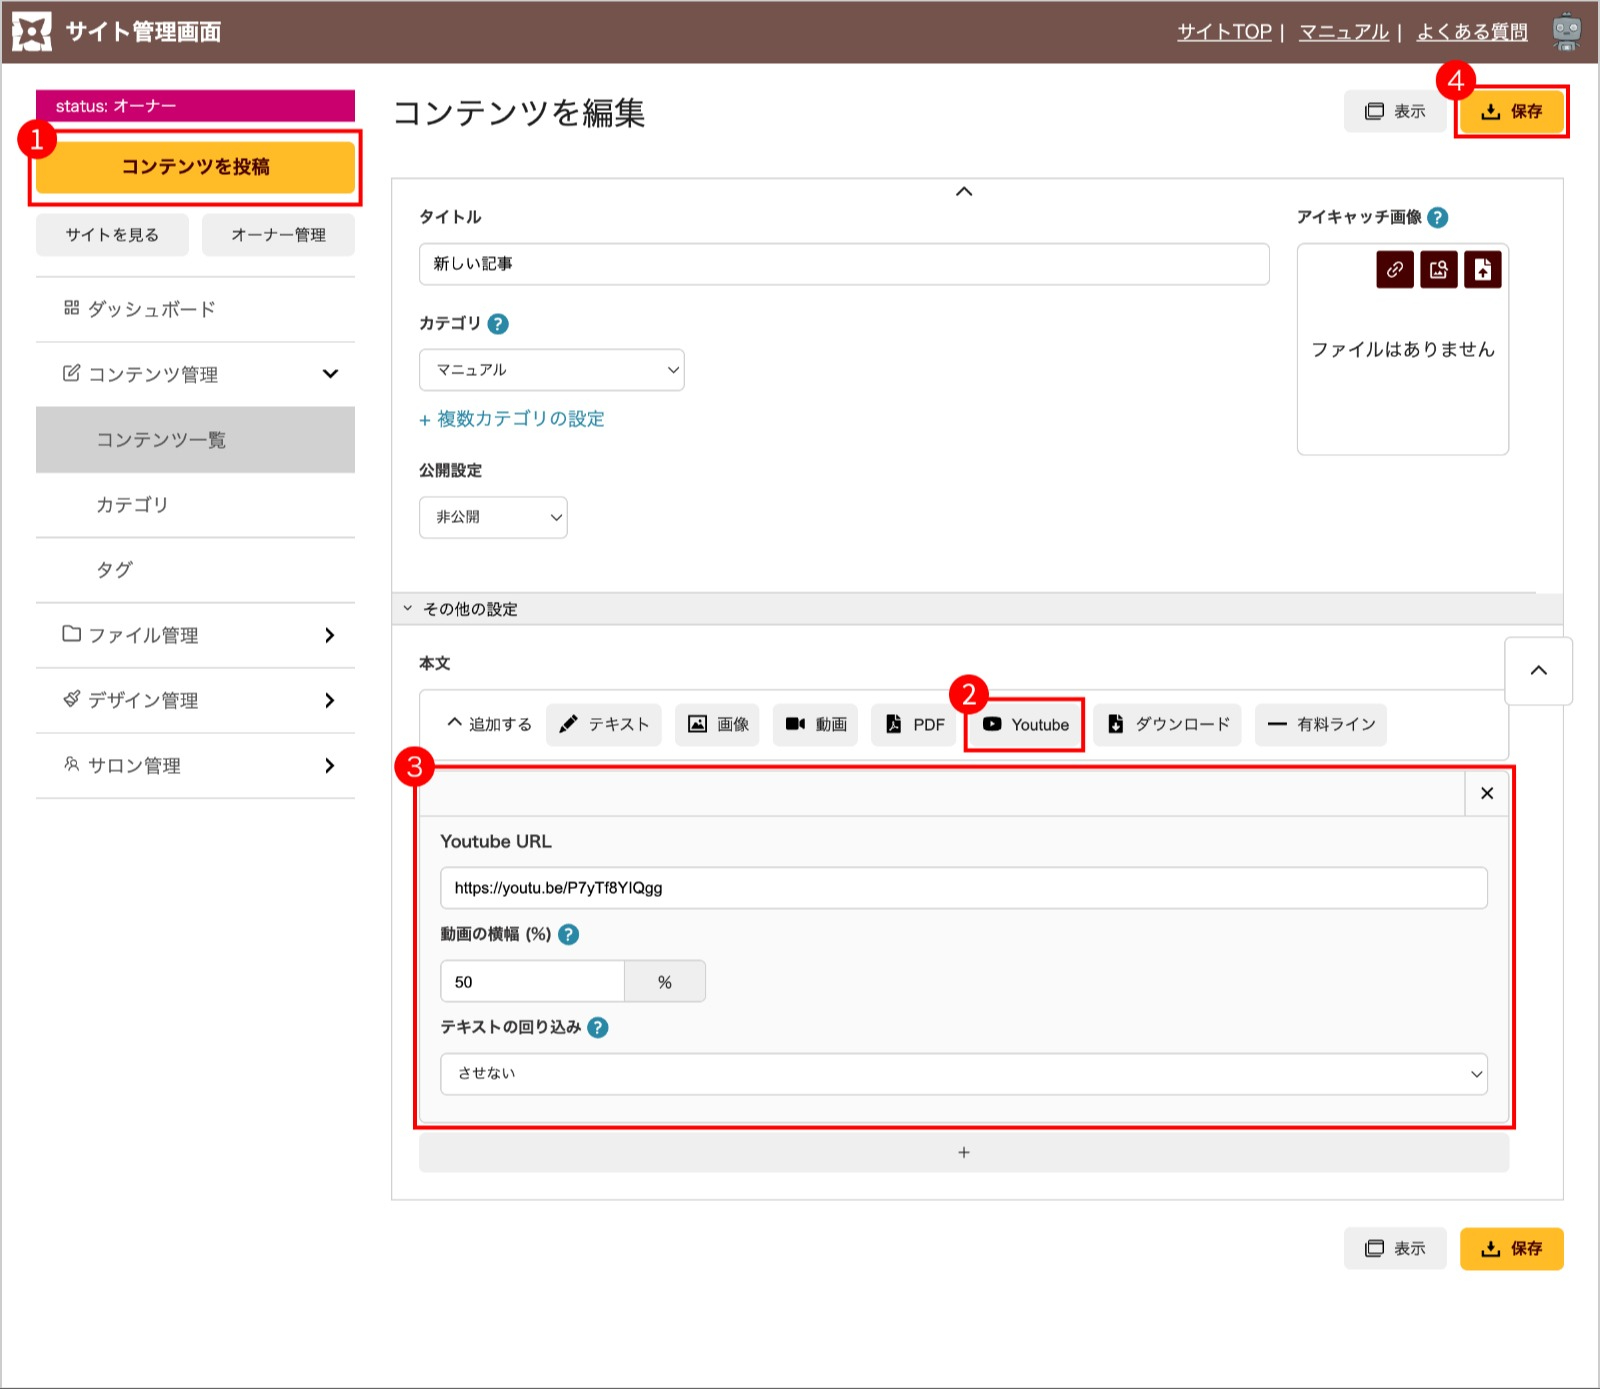Click the link icon for eyecatch image
Viewport: 1600px width, 1389px height.
(x=1394, y=270)
